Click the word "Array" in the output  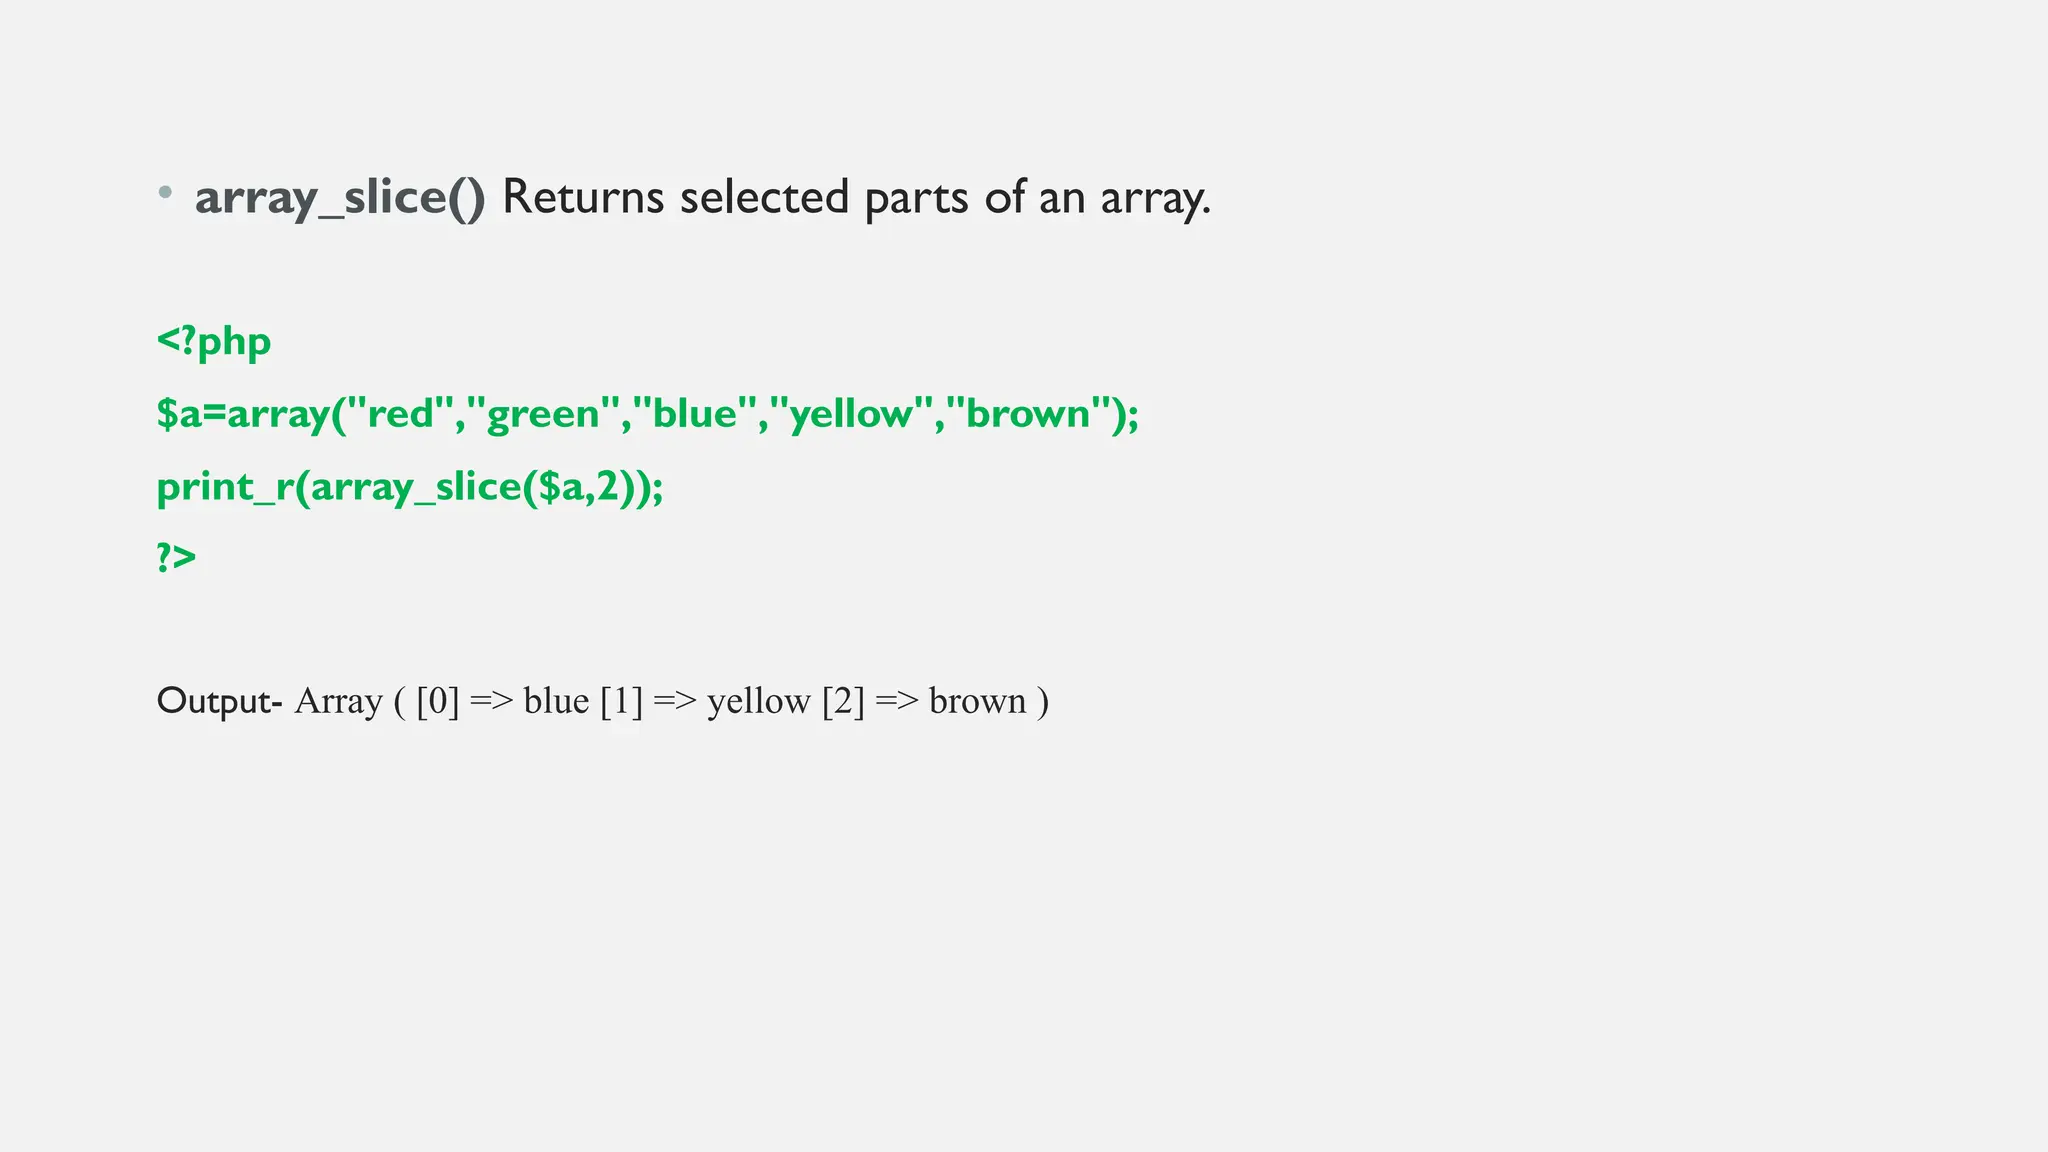point(338,702)
